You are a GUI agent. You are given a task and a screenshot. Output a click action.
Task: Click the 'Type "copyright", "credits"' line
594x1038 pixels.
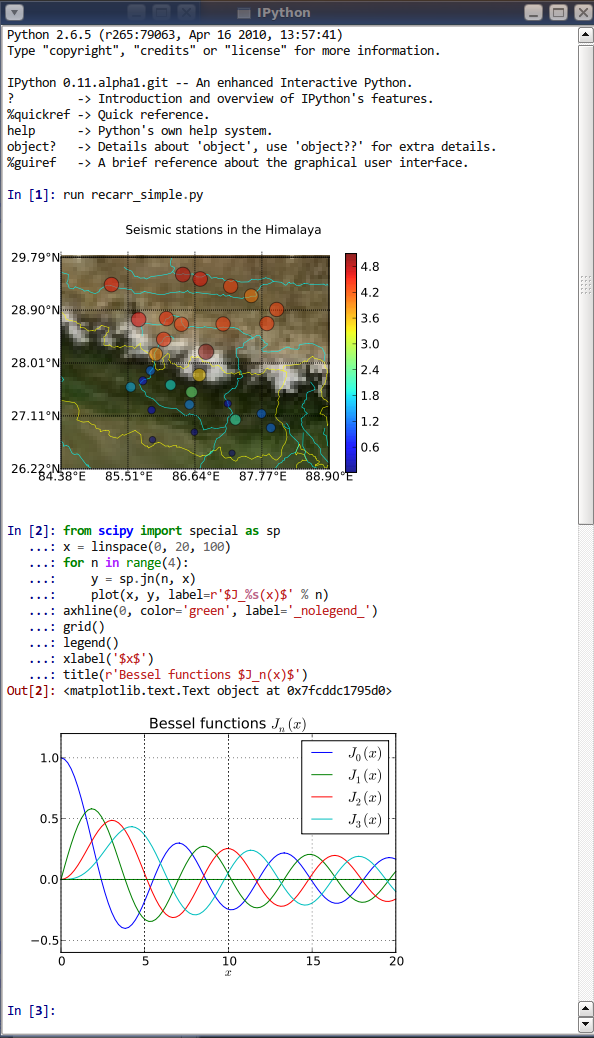(x=224, y=50)
